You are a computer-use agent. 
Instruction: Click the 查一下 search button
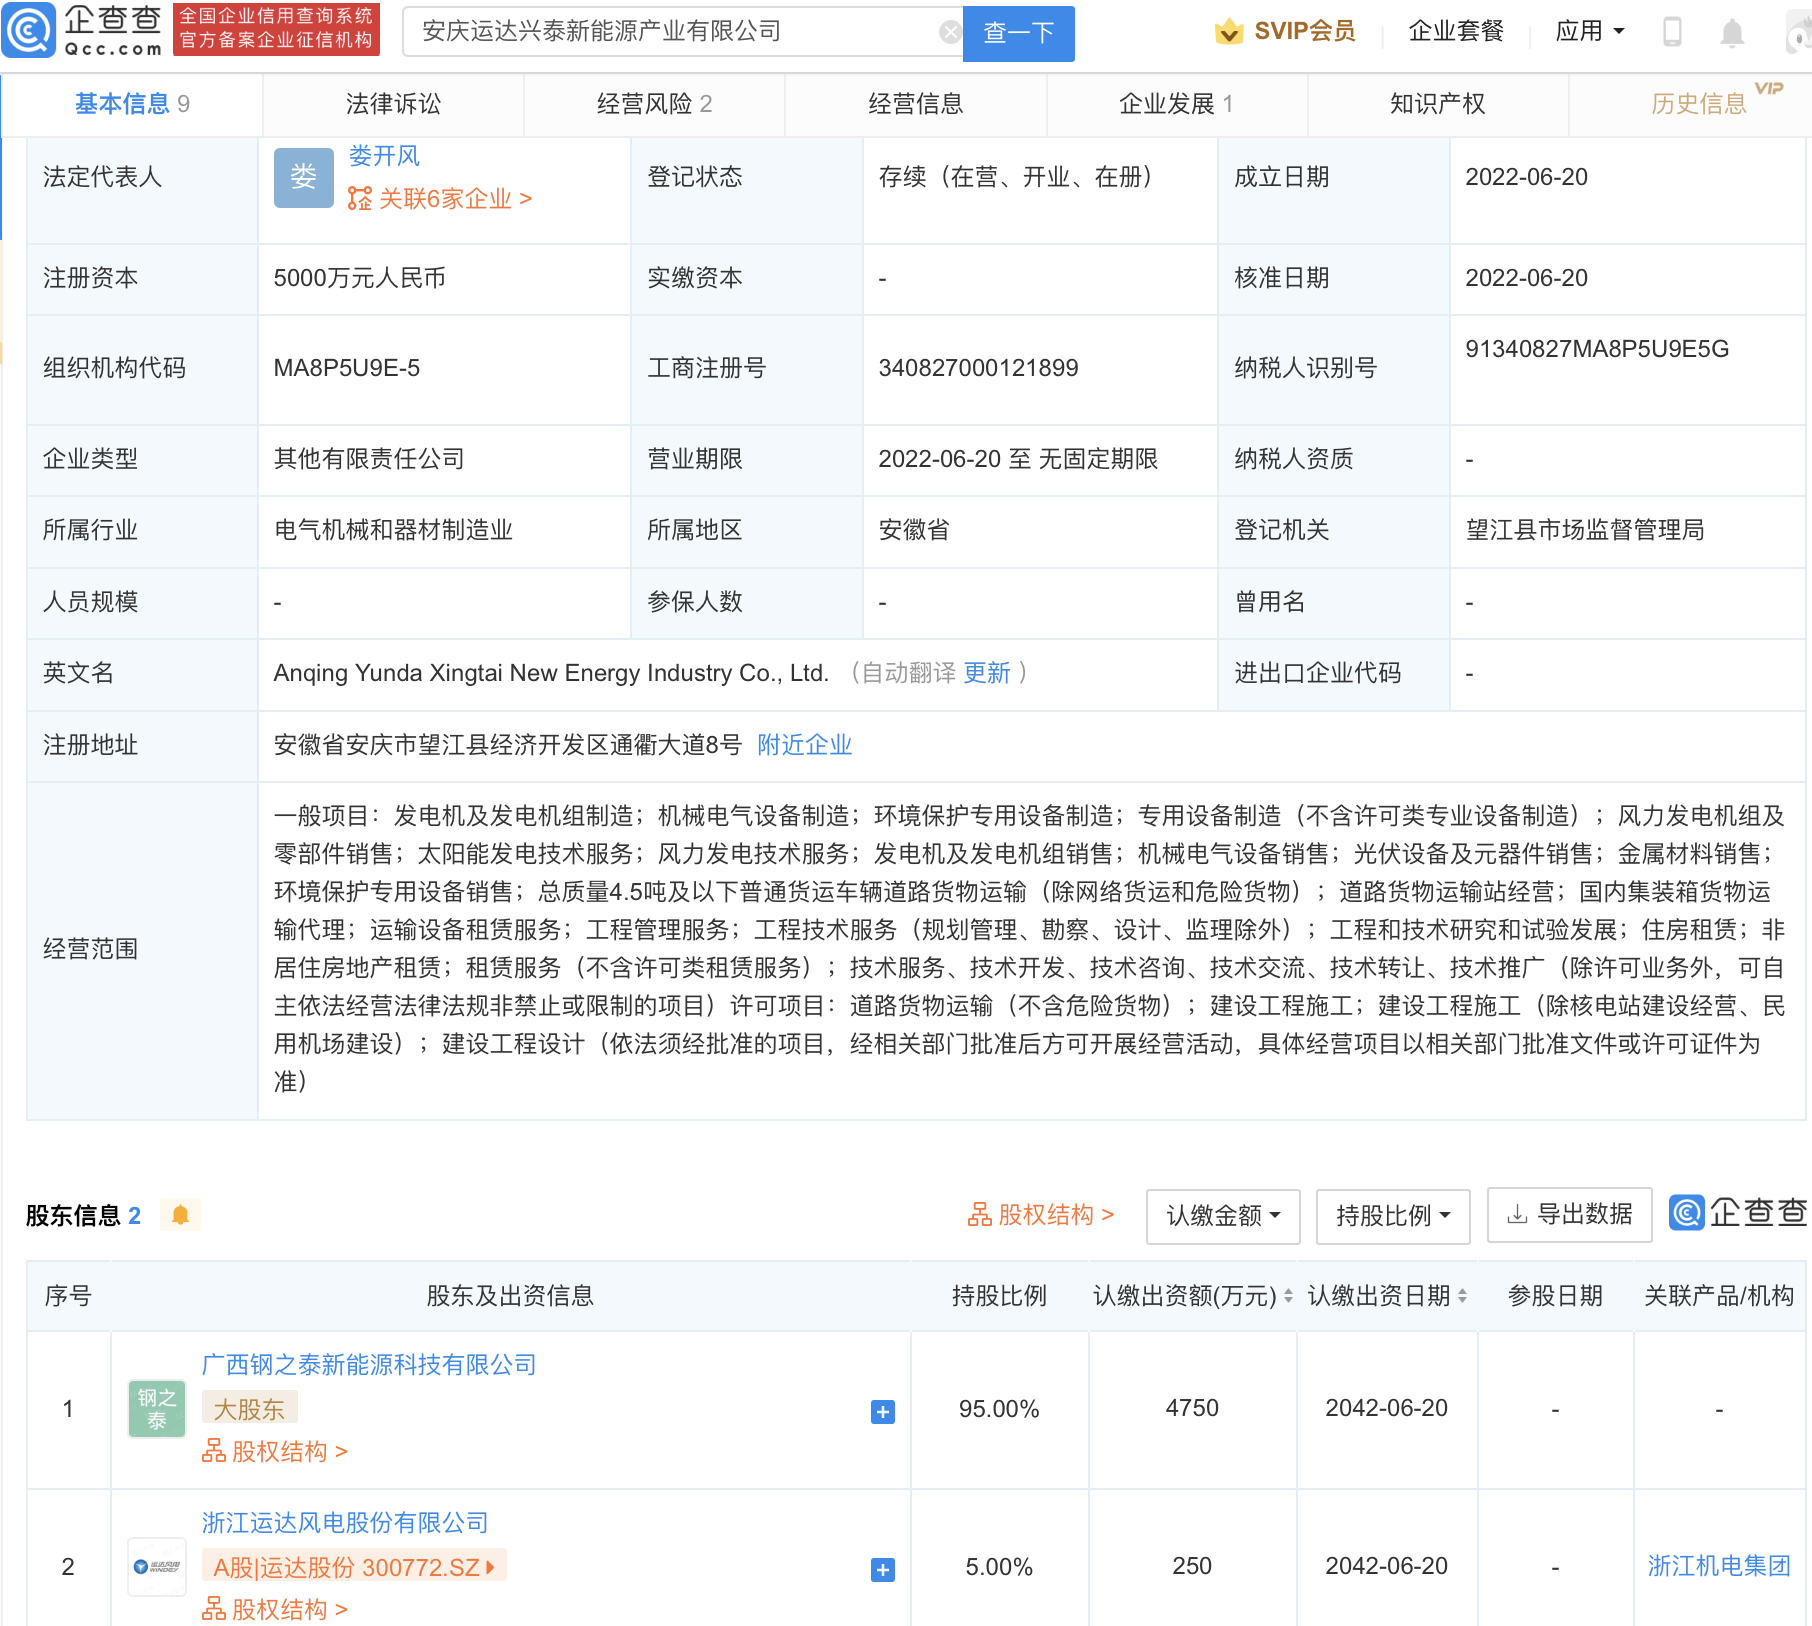(x=1018, y=33)
